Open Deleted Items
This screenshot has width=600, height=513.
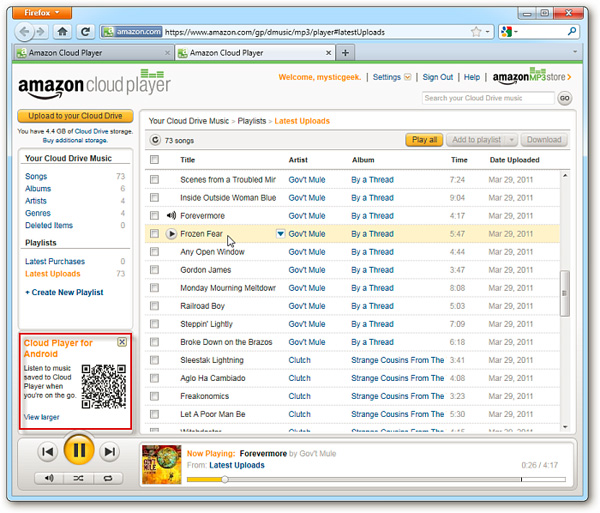(49, 225)
